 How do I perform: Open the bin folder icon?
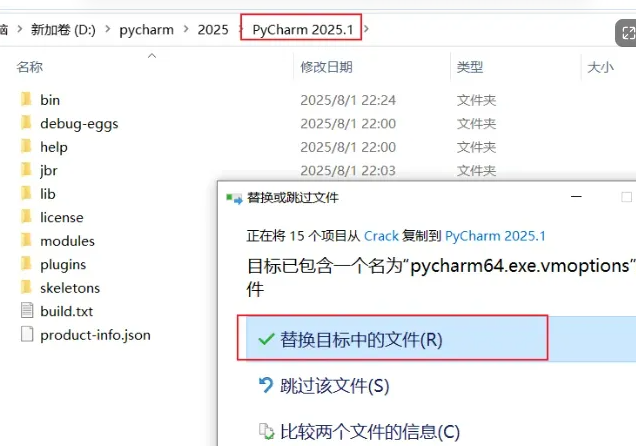[26, 99]
